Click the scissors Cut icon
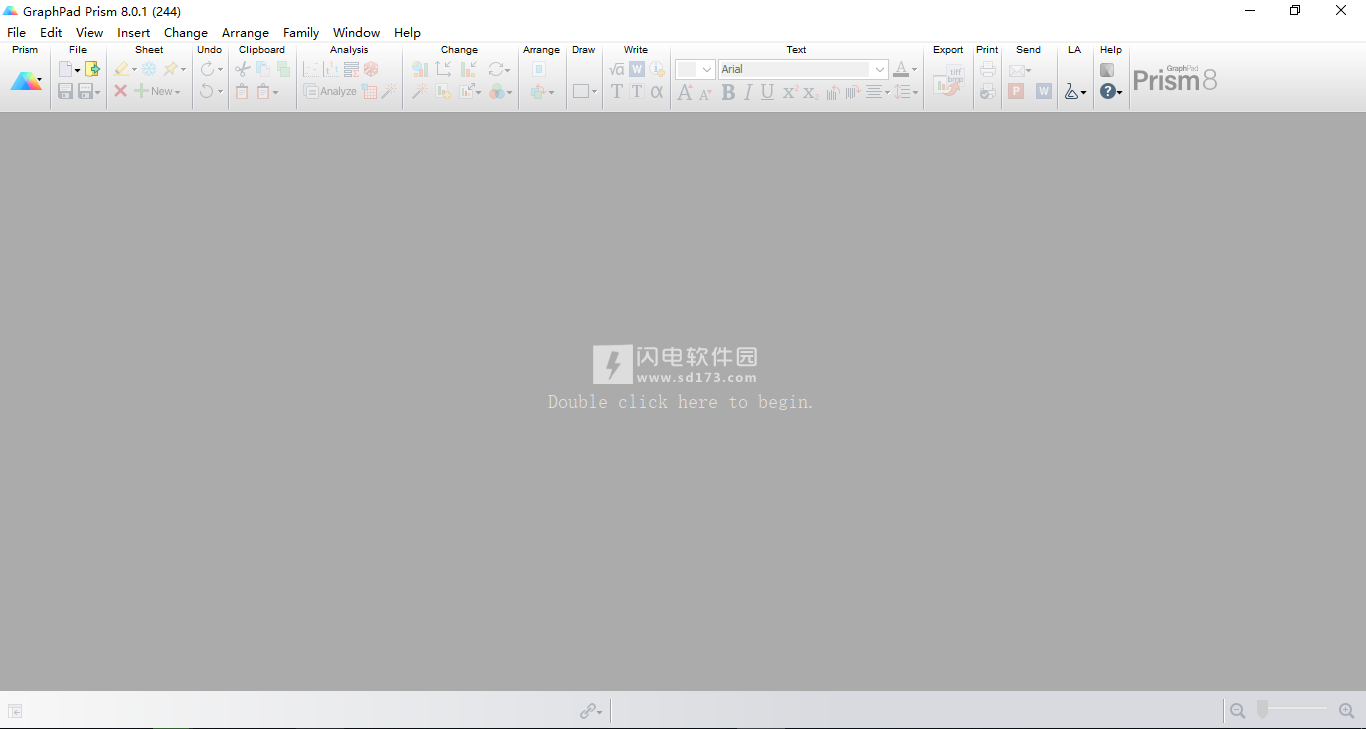The width and height of the screenshot is (1366, 729). [x=242, y=69]
